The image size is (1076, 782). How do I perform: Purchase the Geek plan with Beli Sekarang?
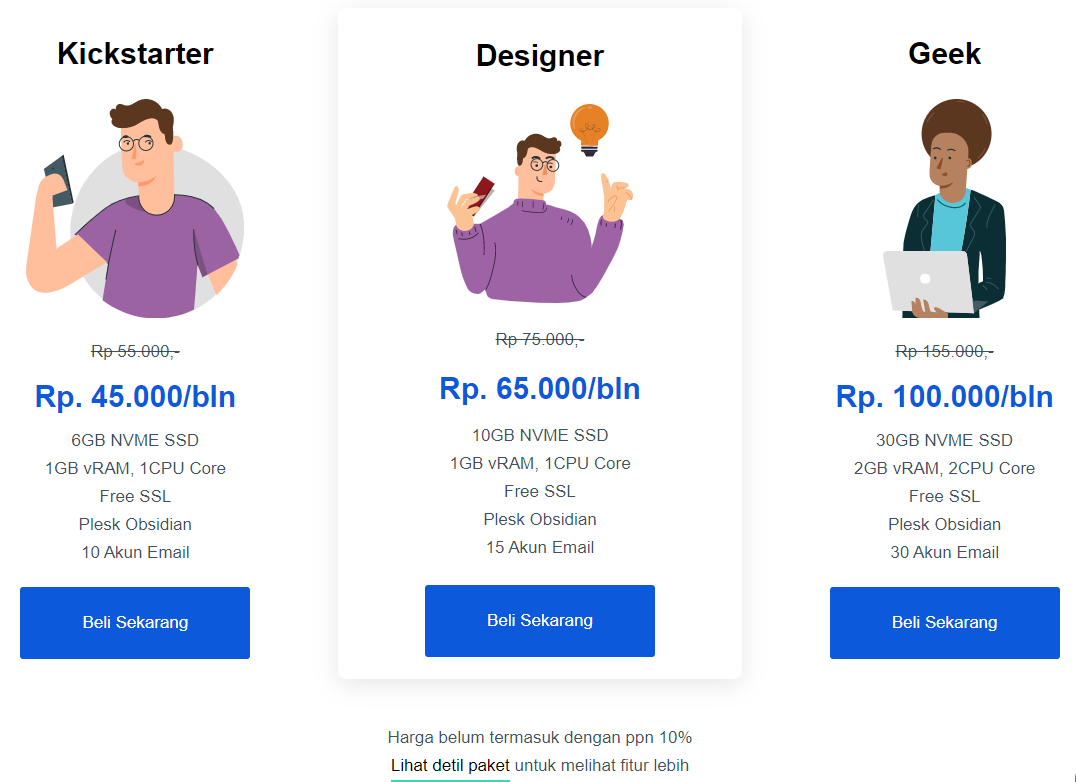(x=945, y=622)
